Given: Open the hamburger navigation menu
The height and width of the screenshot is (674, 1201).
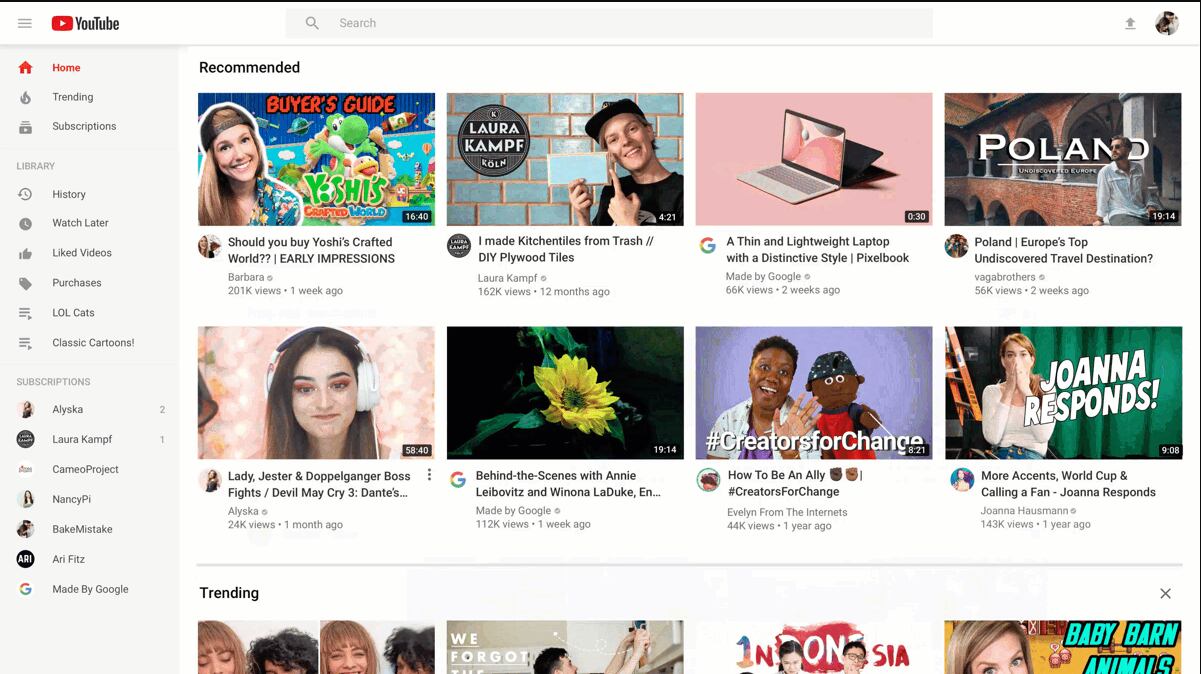Looking at the screenshot, I should pyautogui.click(x=25, y=22).
